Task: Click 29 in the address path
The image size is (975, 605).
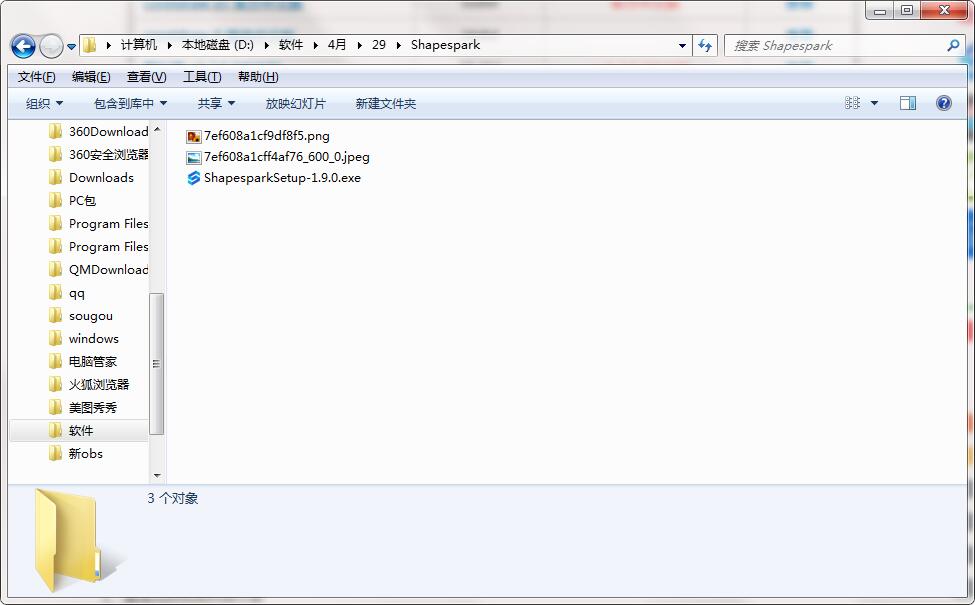Action: tap(379, 45)
